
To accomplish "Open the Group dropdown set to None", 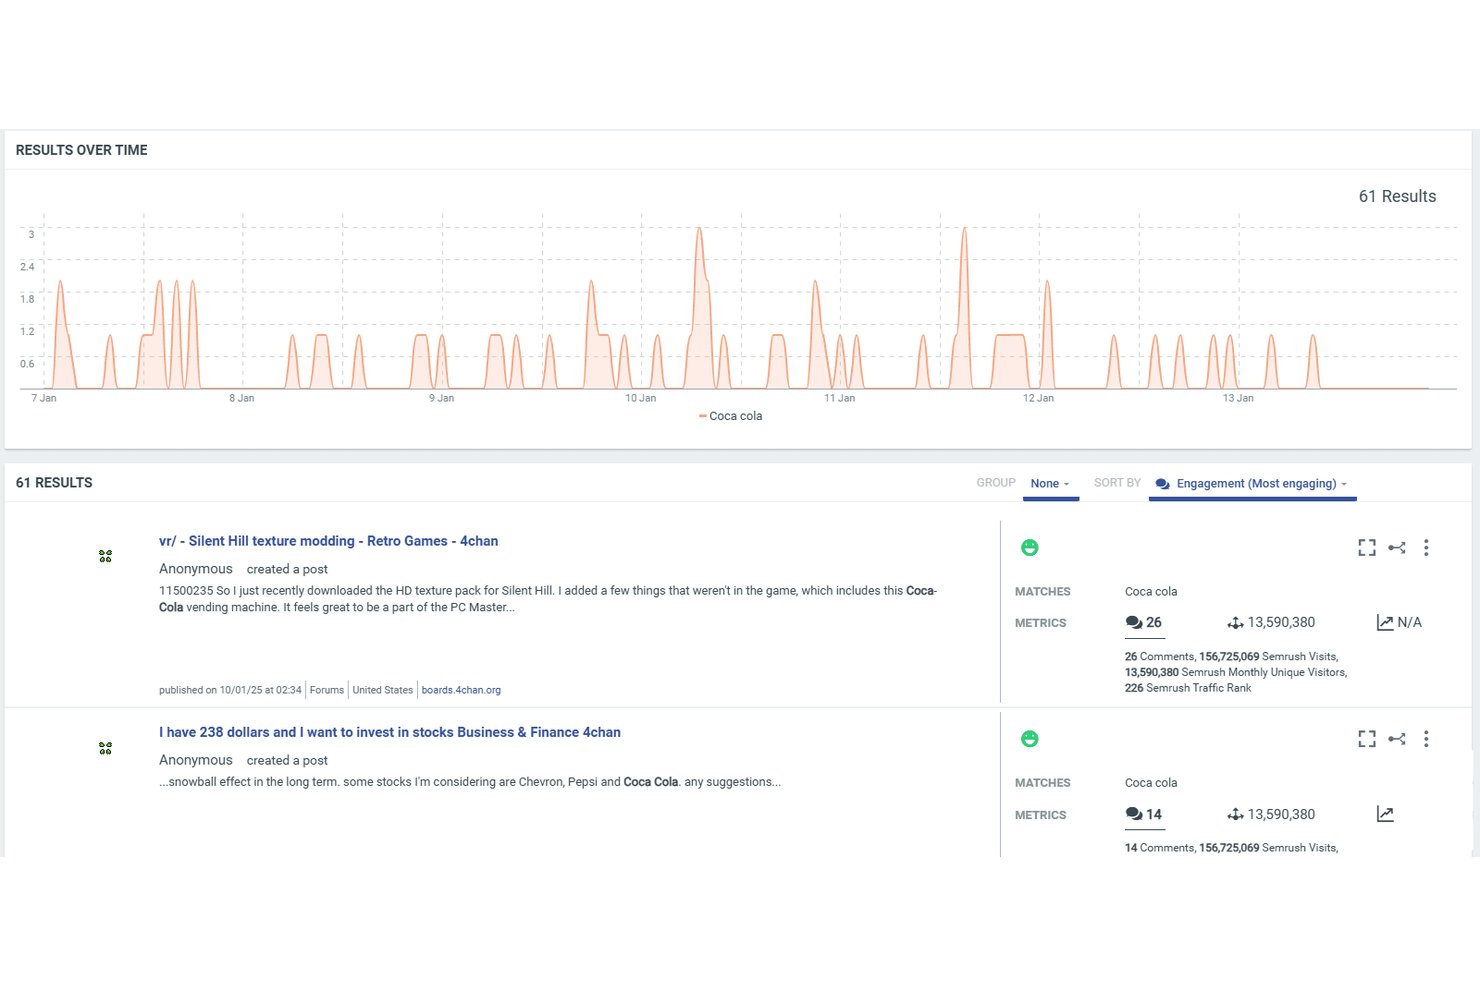I will 1050,484.
